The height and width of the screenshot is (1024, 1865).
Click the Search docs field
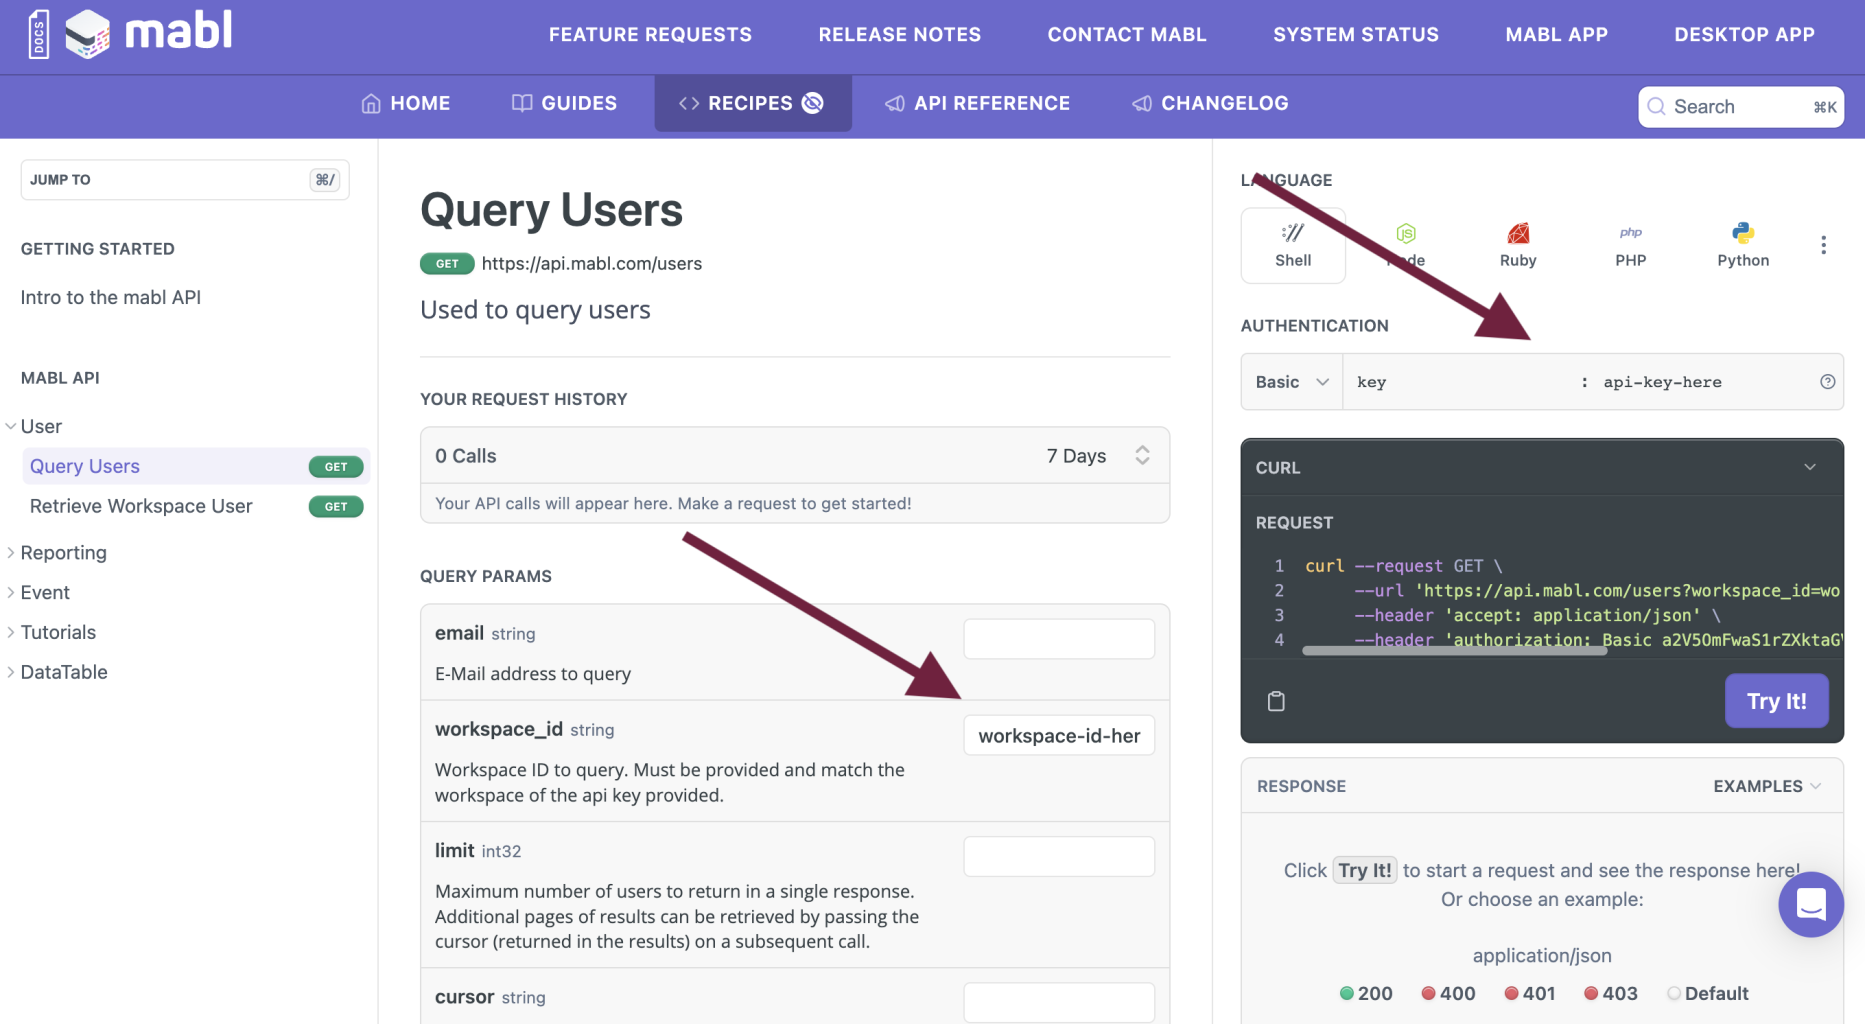[x=1741, y=107]
